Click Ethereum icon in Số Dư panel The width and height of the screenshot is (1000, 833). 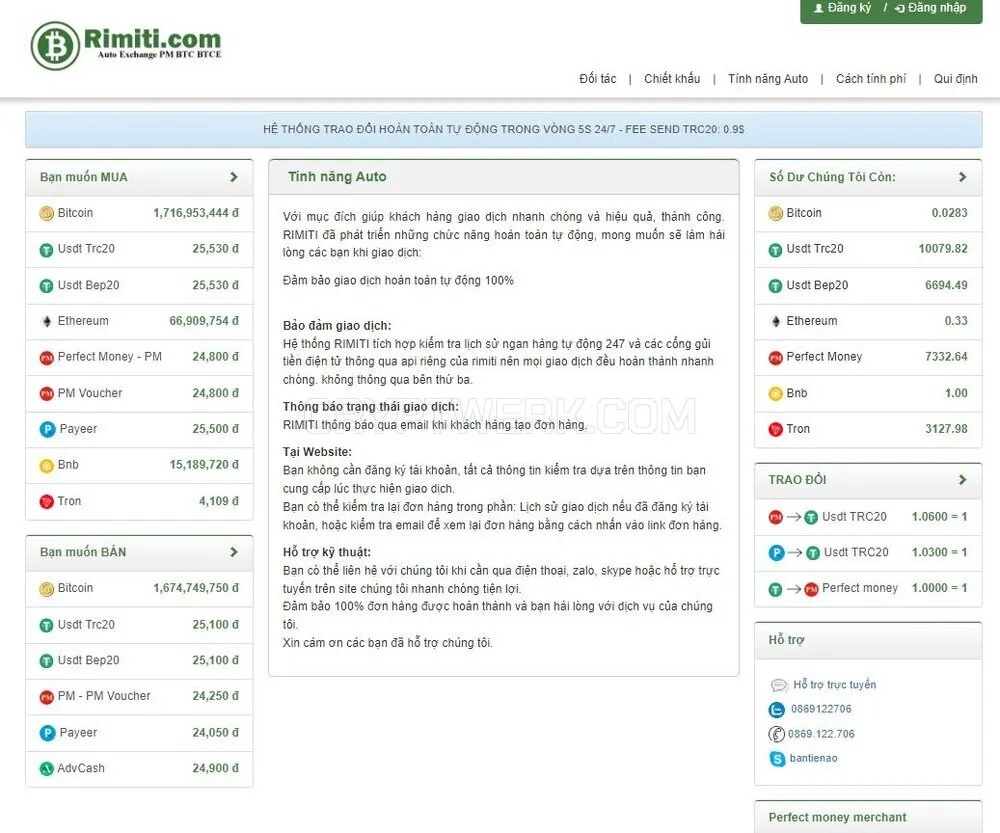pyautogui.click(x=776, y=321)
